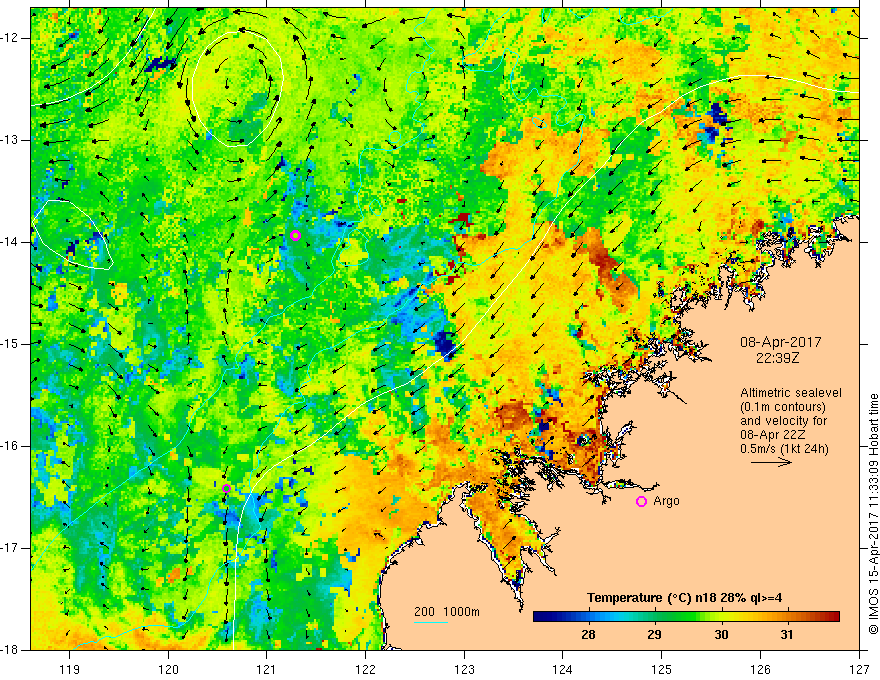Click the latitude axis label '-18'
880x680 pixels.
[x=10, y=650]
